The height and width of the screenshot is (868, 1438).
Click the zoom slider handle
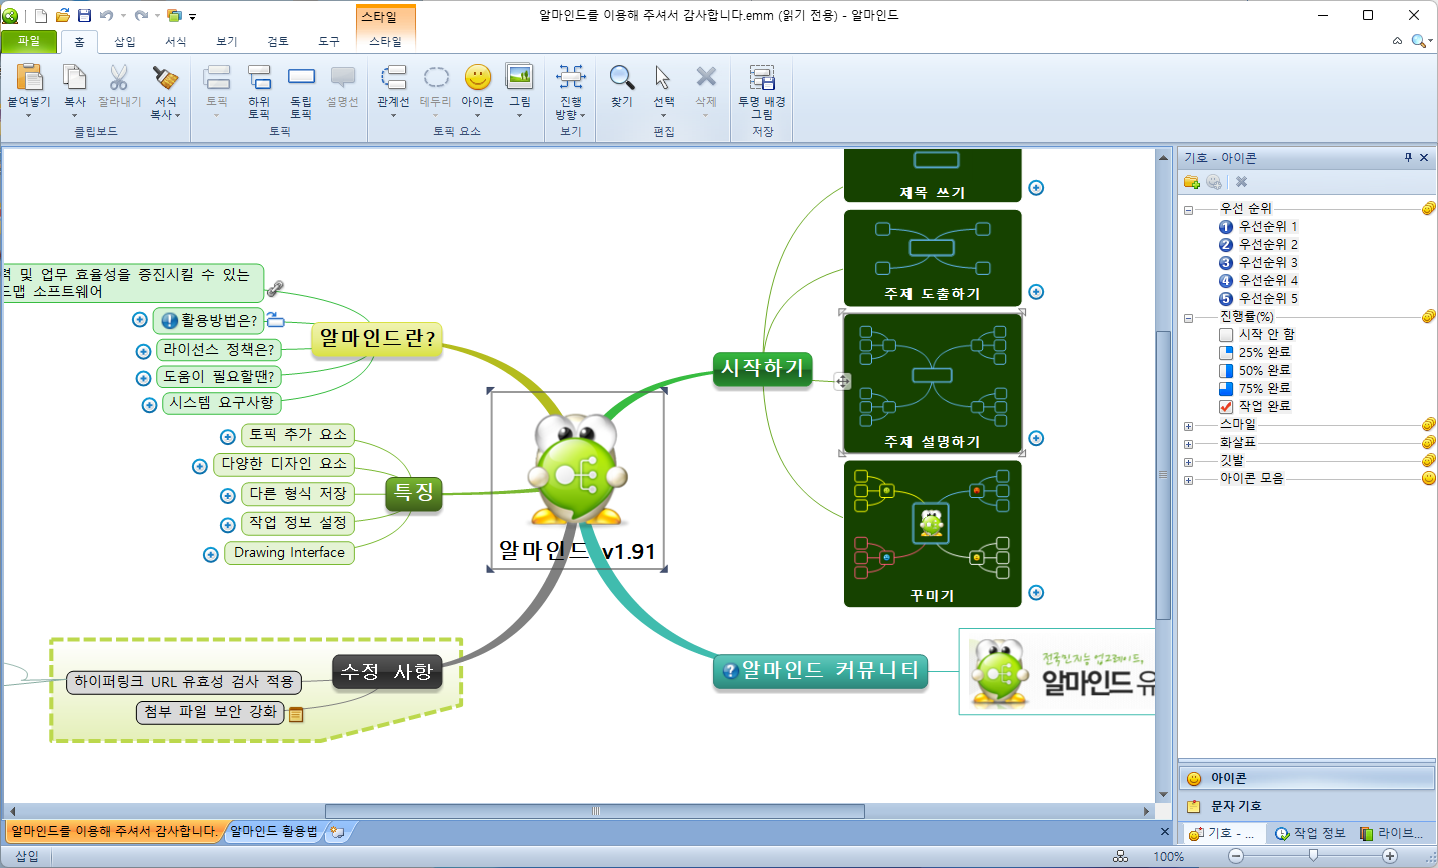[1313, 856]
